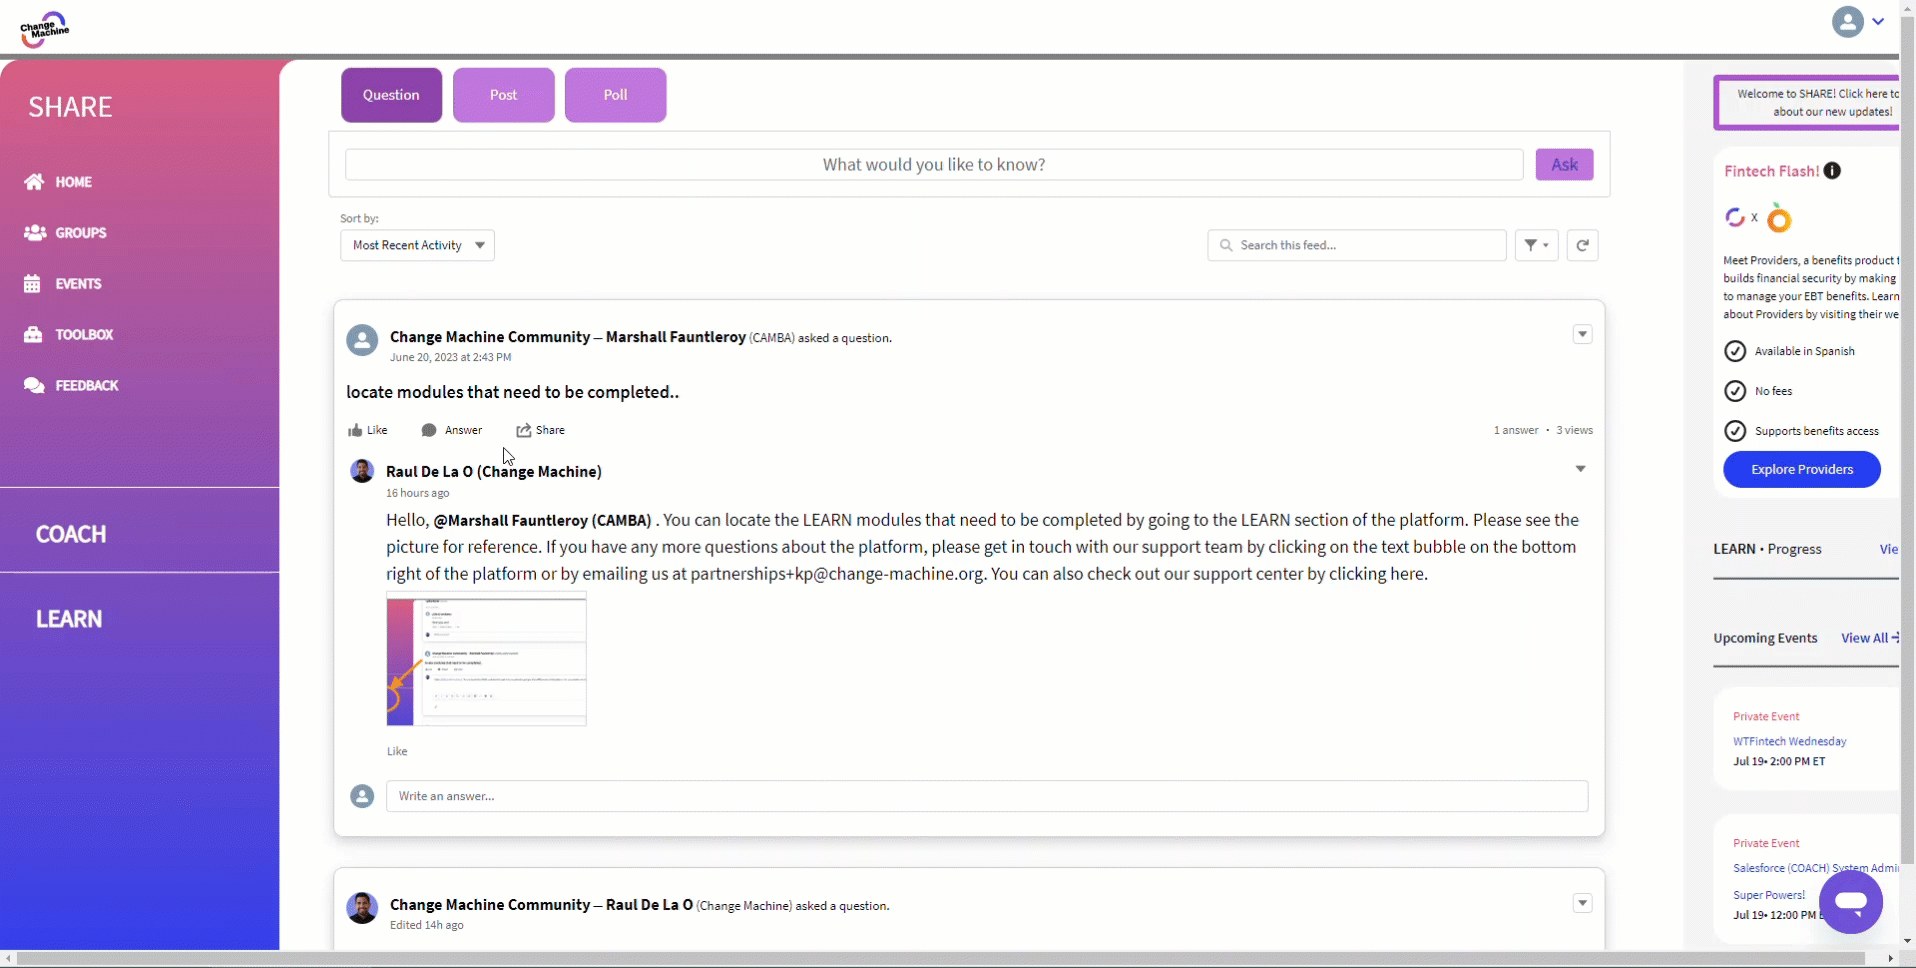The width and height of the screenshot is (1916, 968).
Task: Focus the Write an answer field
Action: point(987,796)
